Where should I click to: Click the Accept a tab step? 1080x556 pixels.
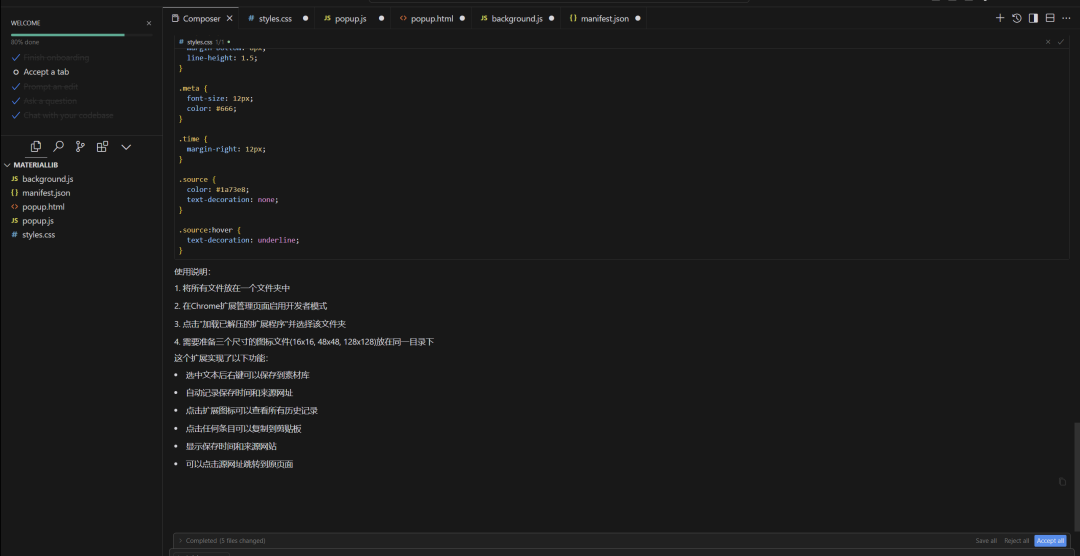(46, 72)
